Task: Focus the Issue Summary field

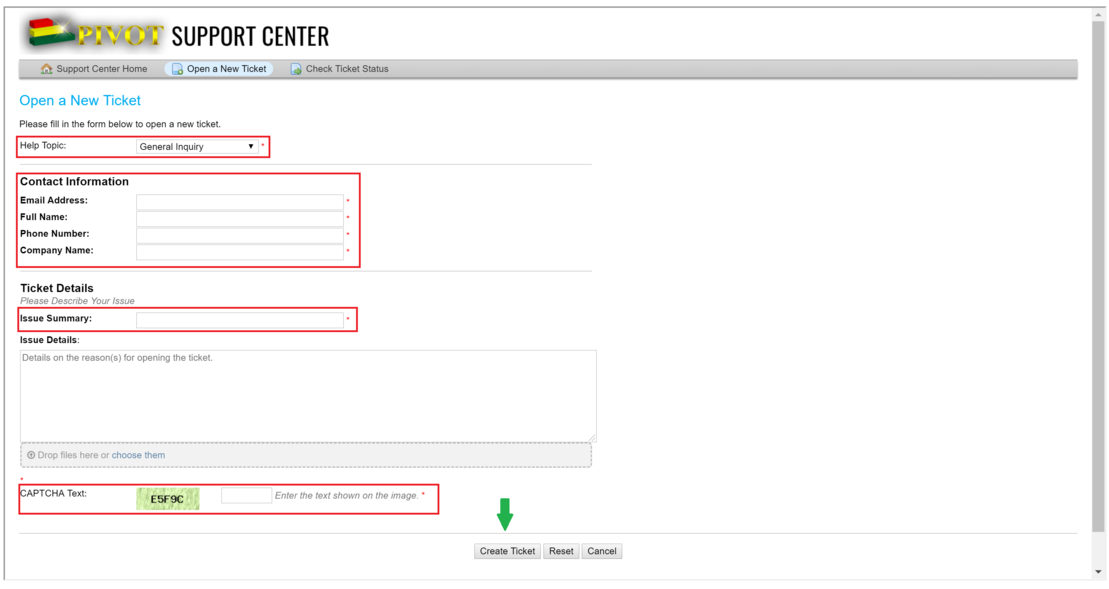Action: [x=240, y=320]
